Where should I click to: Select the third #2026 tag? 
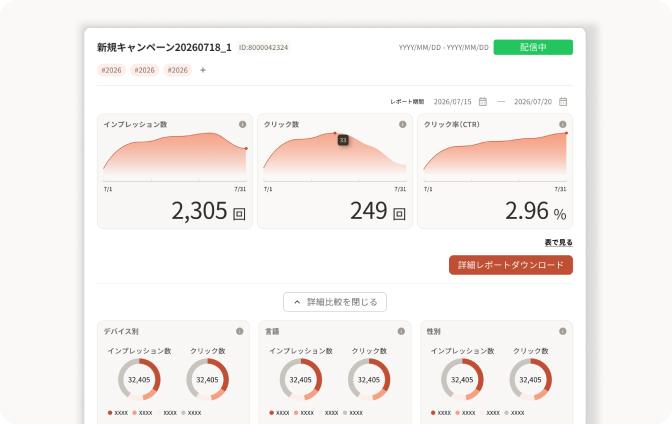tap(177, 70)
